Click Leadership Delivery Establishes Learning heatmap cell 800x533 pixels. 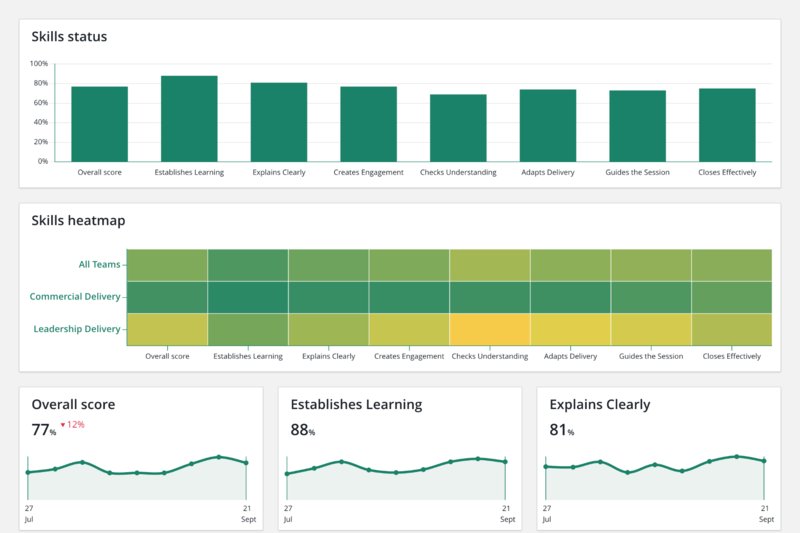pos(248,329)
